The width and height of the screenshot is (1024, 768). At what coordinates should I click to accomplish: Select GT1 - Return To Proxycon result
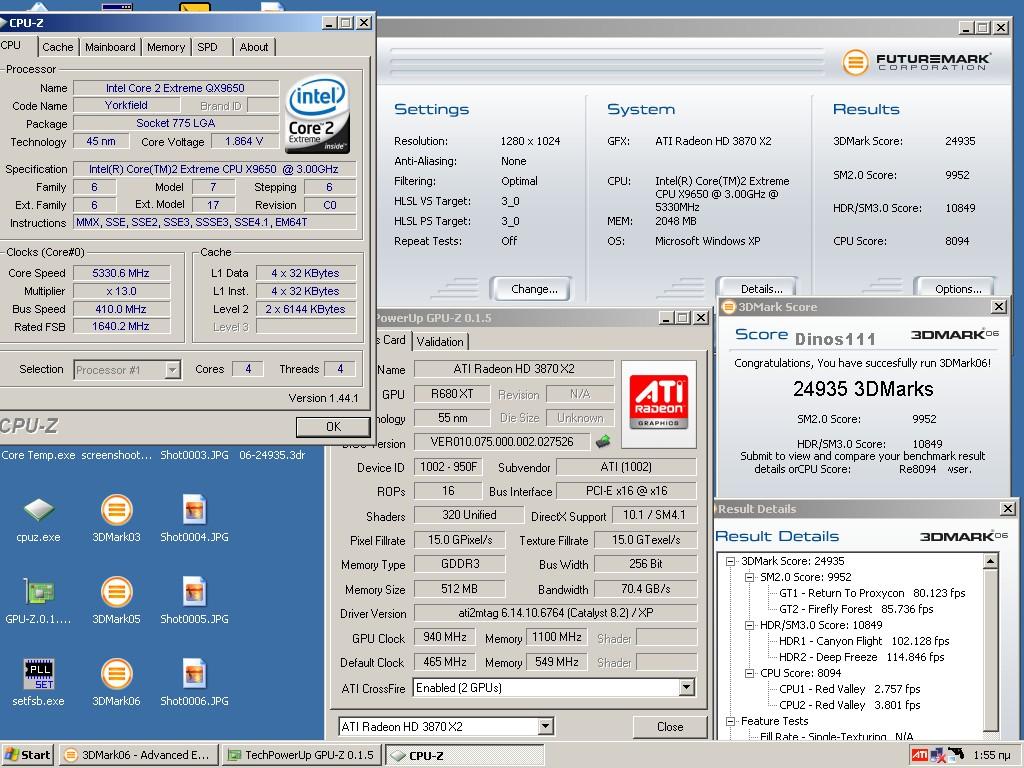(x=872, y=593)
